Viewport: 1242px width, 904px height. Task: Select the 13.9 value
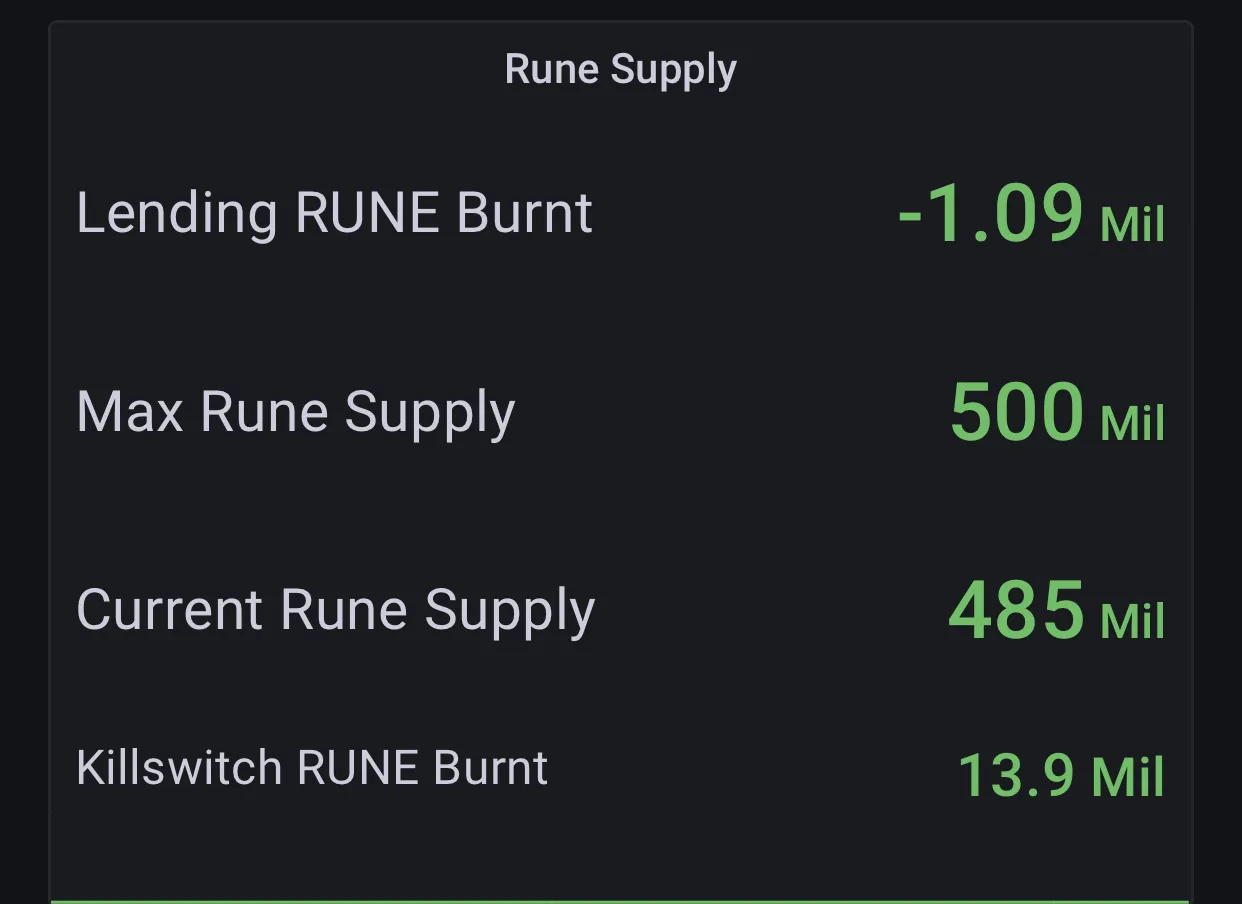tap(1016, 775)
